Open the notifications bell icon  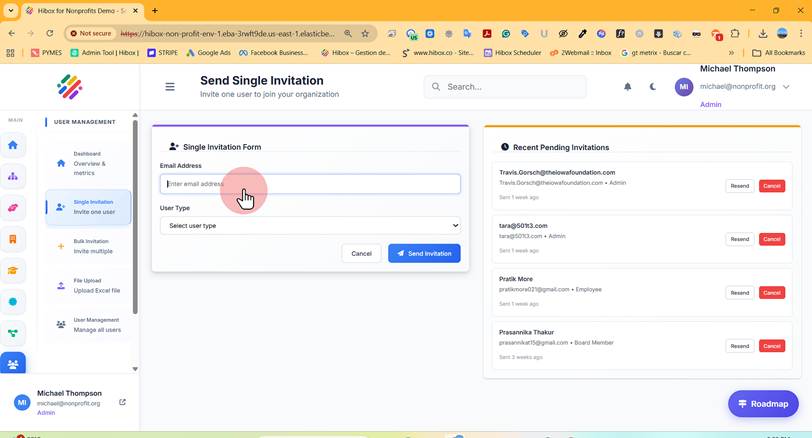click(627, 86)
